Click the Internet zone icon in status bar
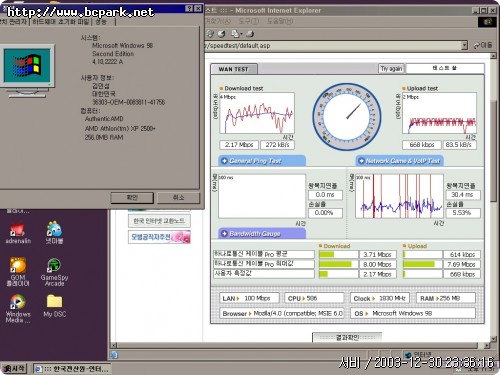This screenshot has height=375, width=500. click(x=407, y=355)
